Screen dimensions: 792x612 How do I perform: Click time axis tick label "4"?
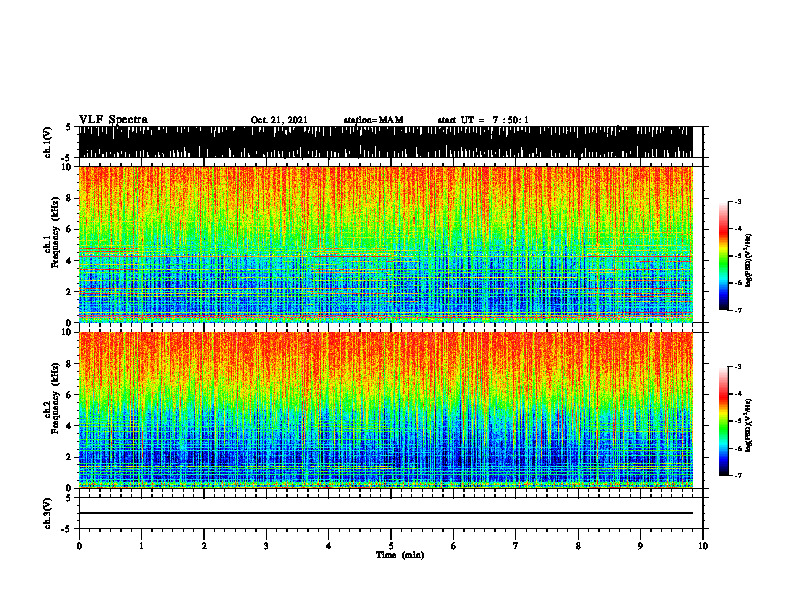(x=329, y=546)
